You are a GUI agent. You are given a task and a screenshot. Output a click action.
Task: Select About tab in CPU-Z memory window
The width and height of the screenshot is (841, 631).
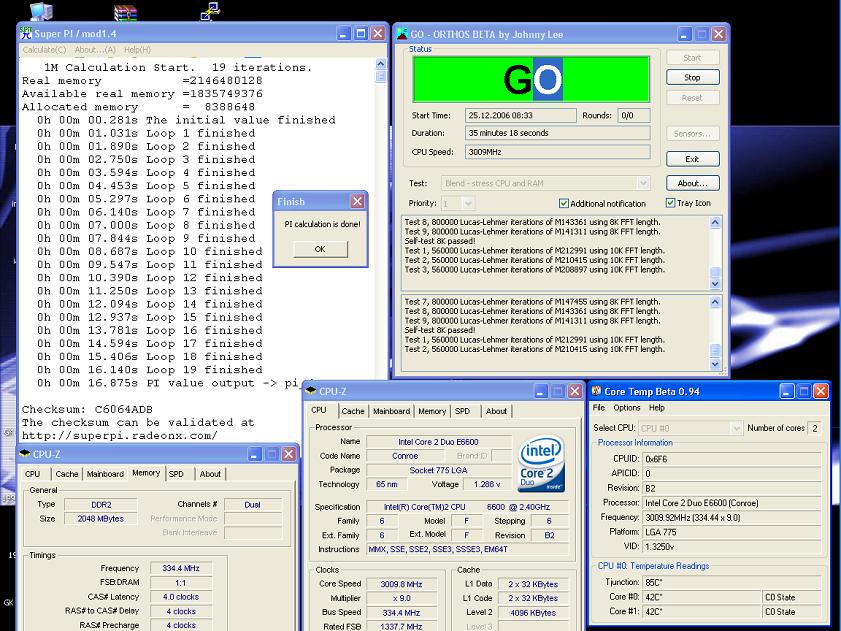pos(210,474)
